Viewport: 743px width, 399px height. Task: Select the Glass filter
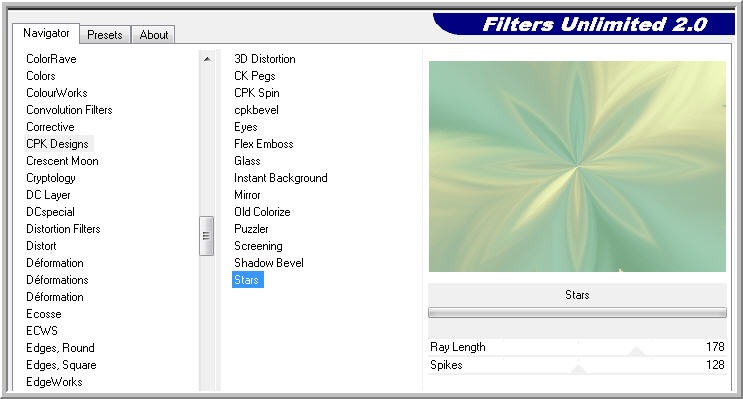tap(247, 161)
